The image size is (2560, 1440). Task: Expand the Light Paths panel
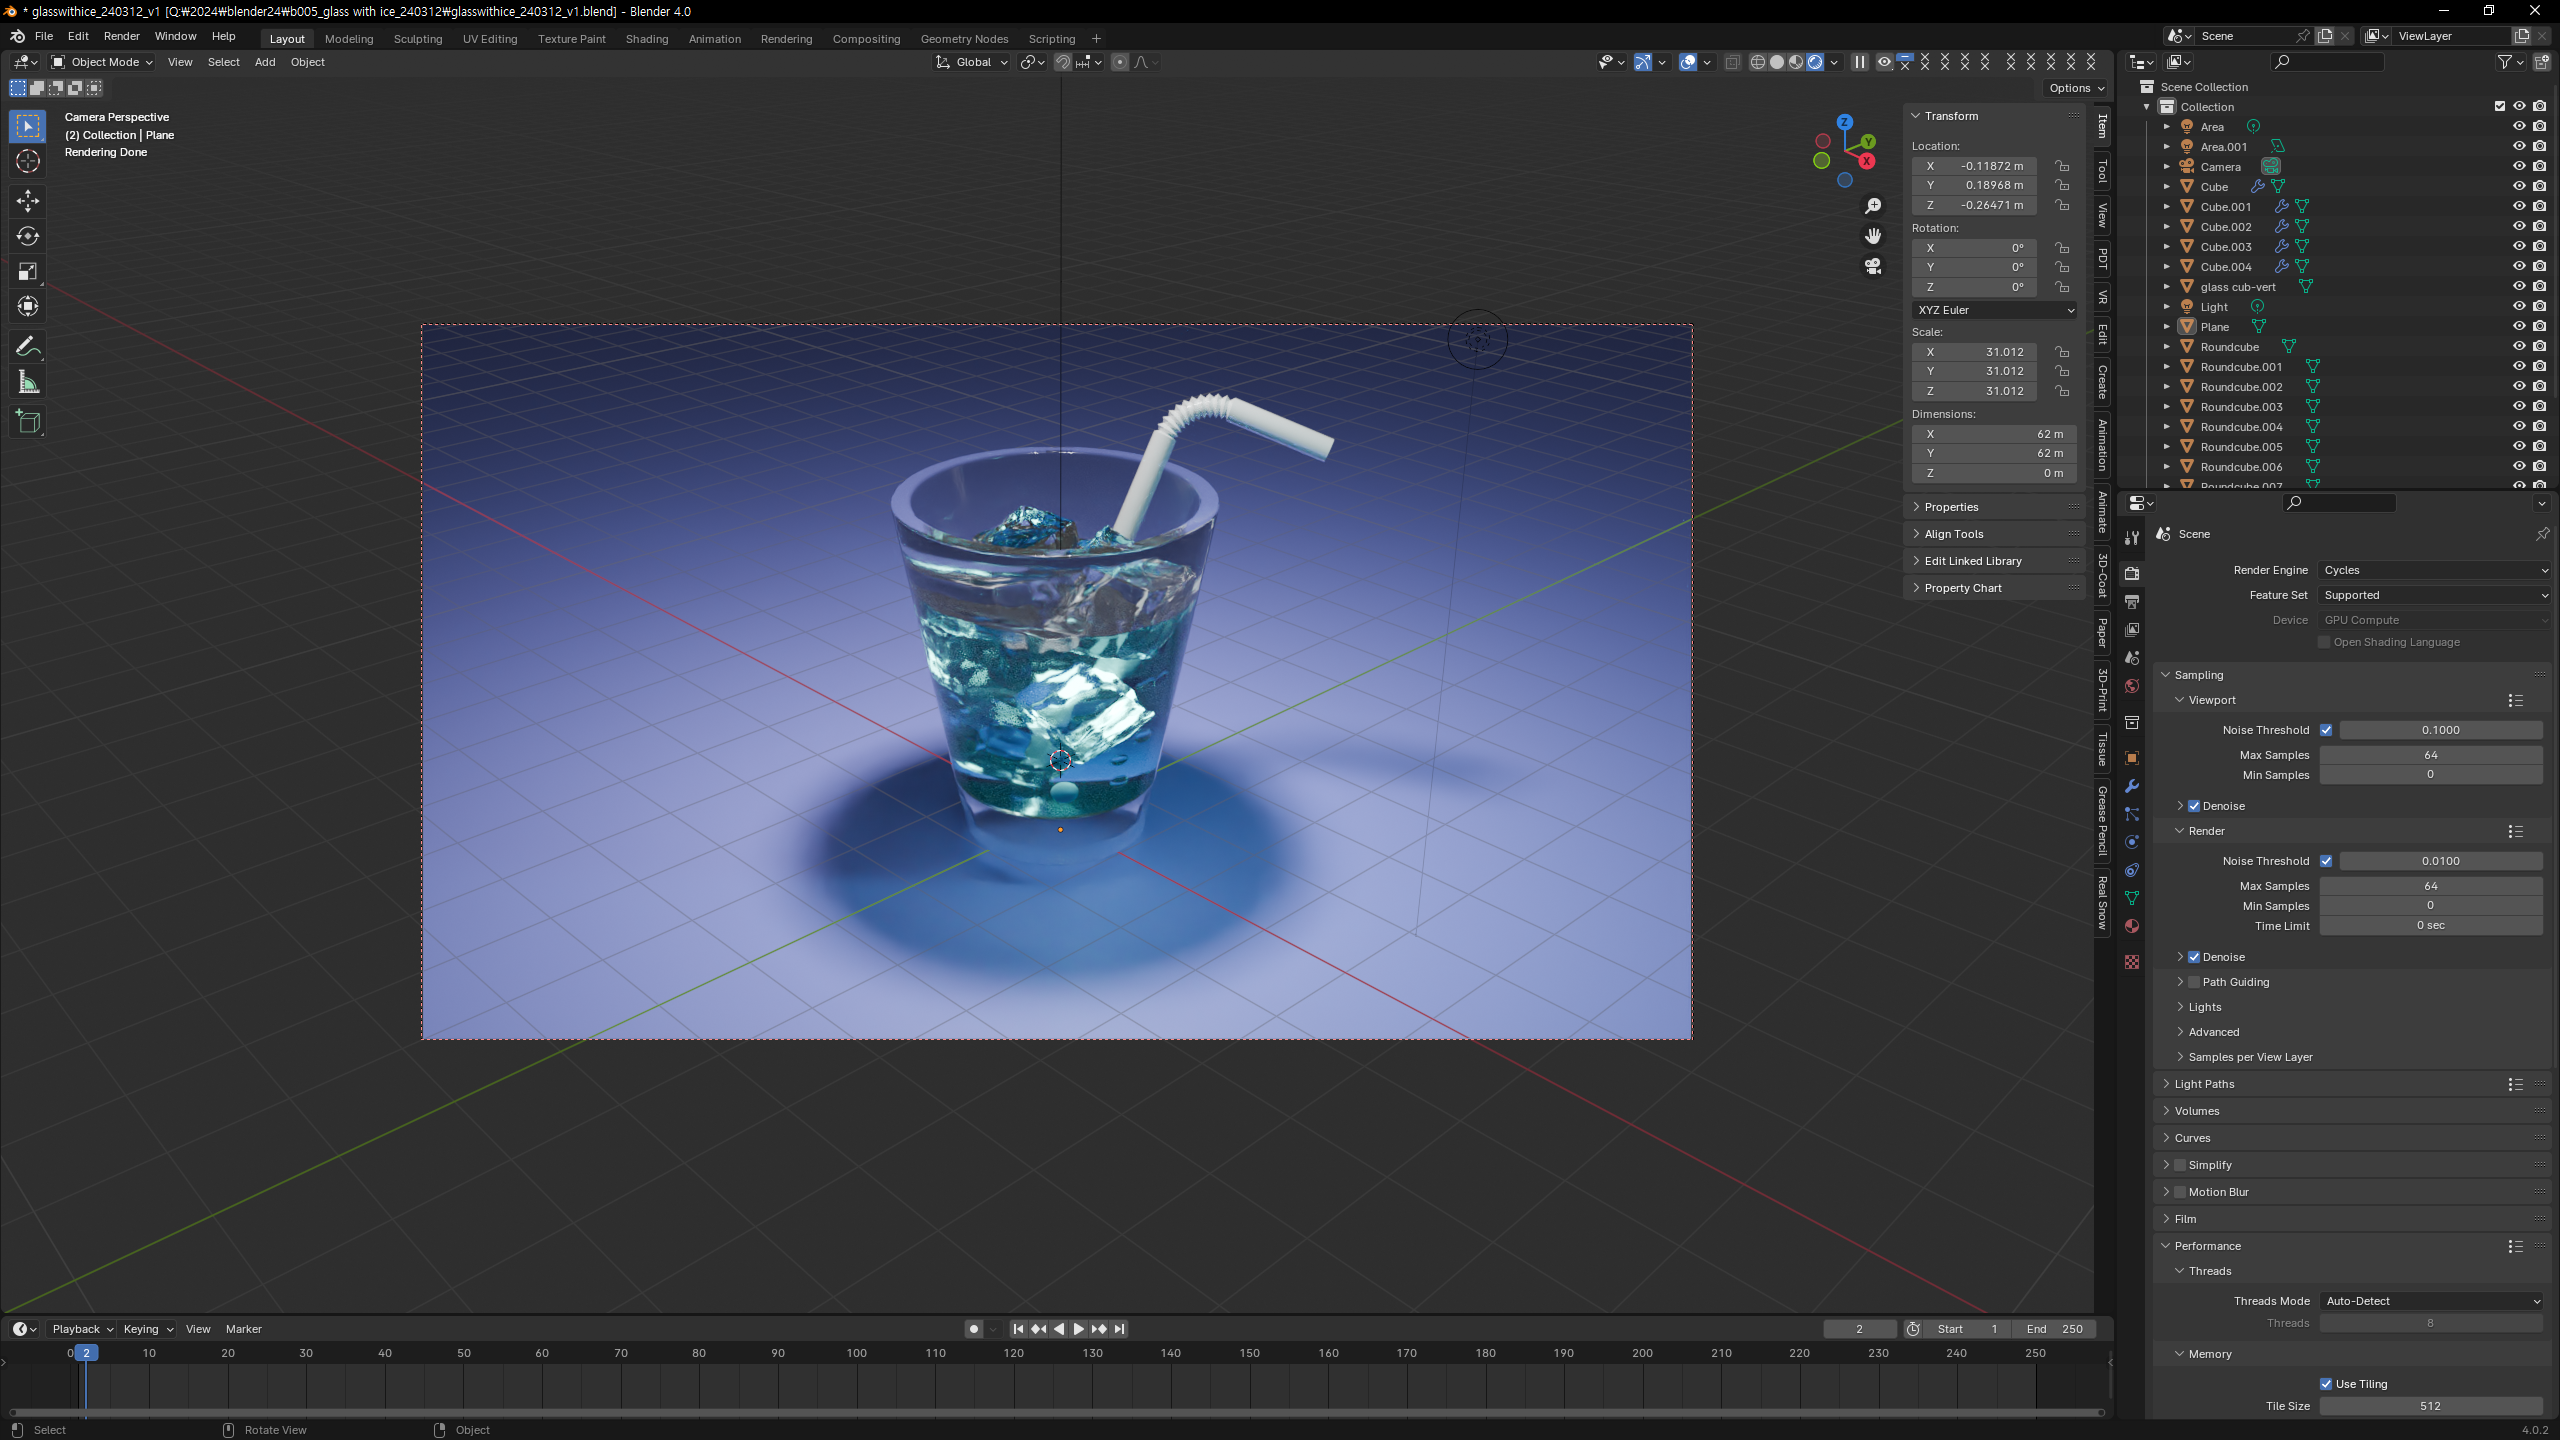click(2204, 1084)
